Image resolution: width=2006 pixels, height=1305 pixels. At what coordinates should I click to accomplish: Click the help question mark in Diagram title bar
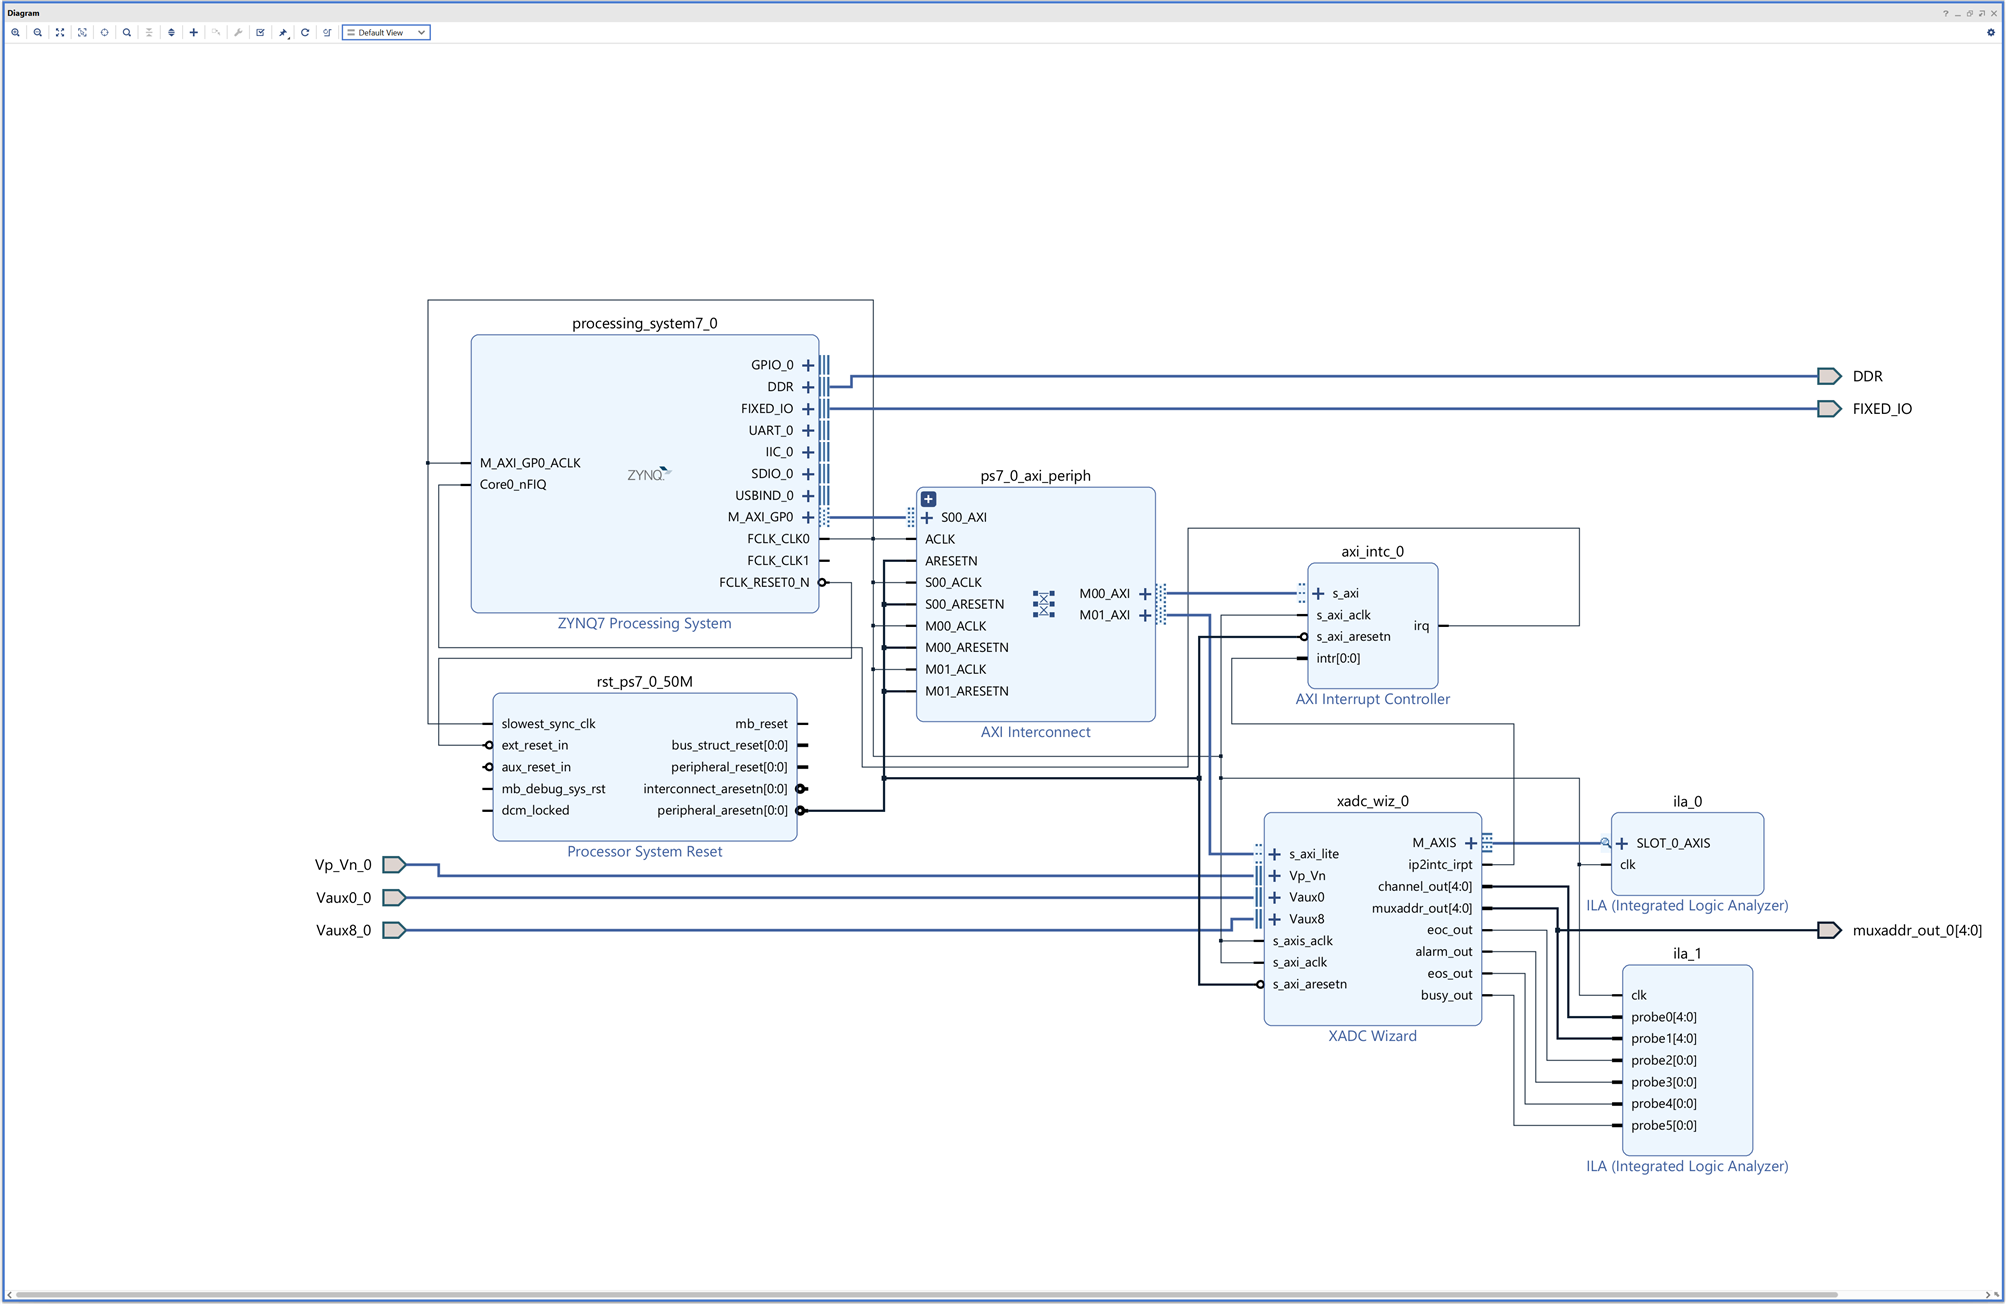[x=1945, y=13]
